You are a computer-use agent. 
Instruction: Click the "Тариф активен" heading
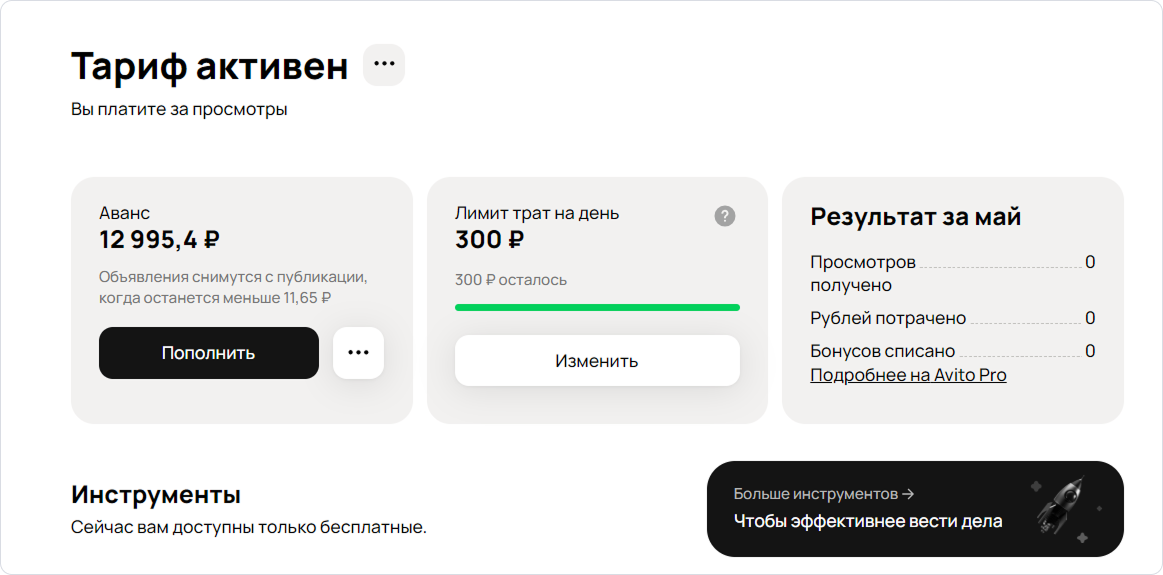pos(210,66)
